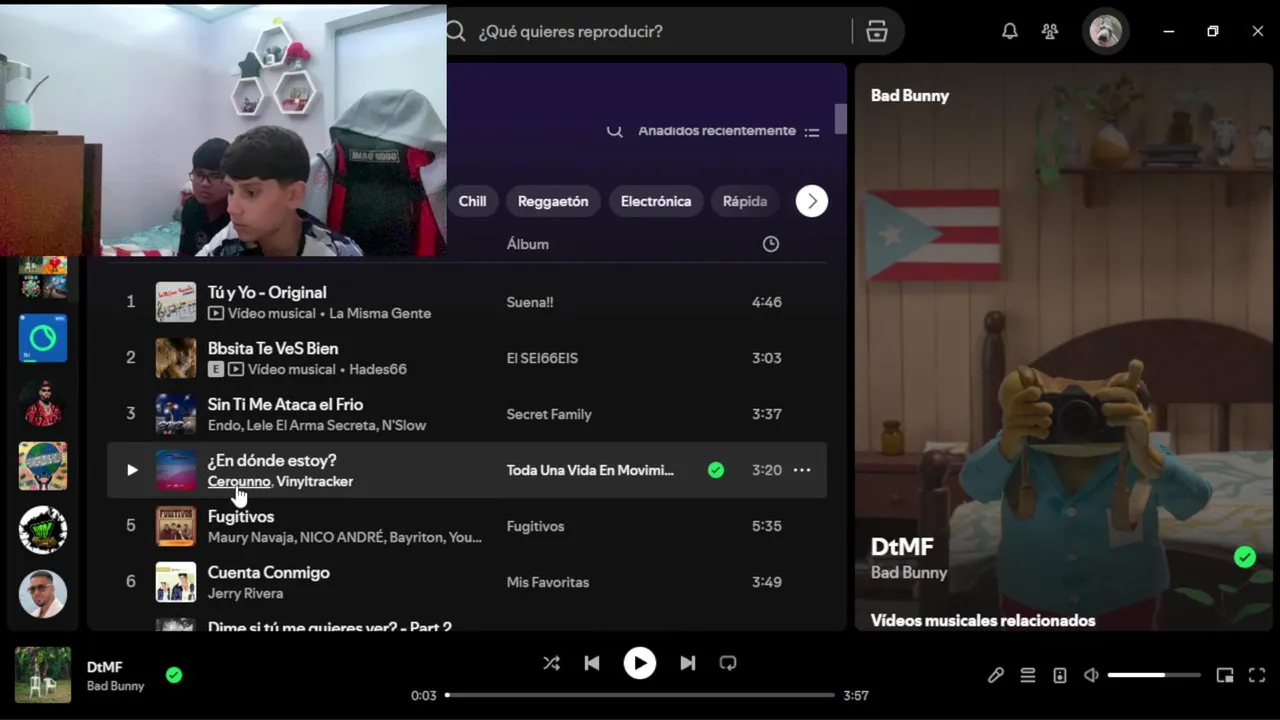1280x720 pixels.
Task: Open the notifications bell
Action: coord(1010,31)
